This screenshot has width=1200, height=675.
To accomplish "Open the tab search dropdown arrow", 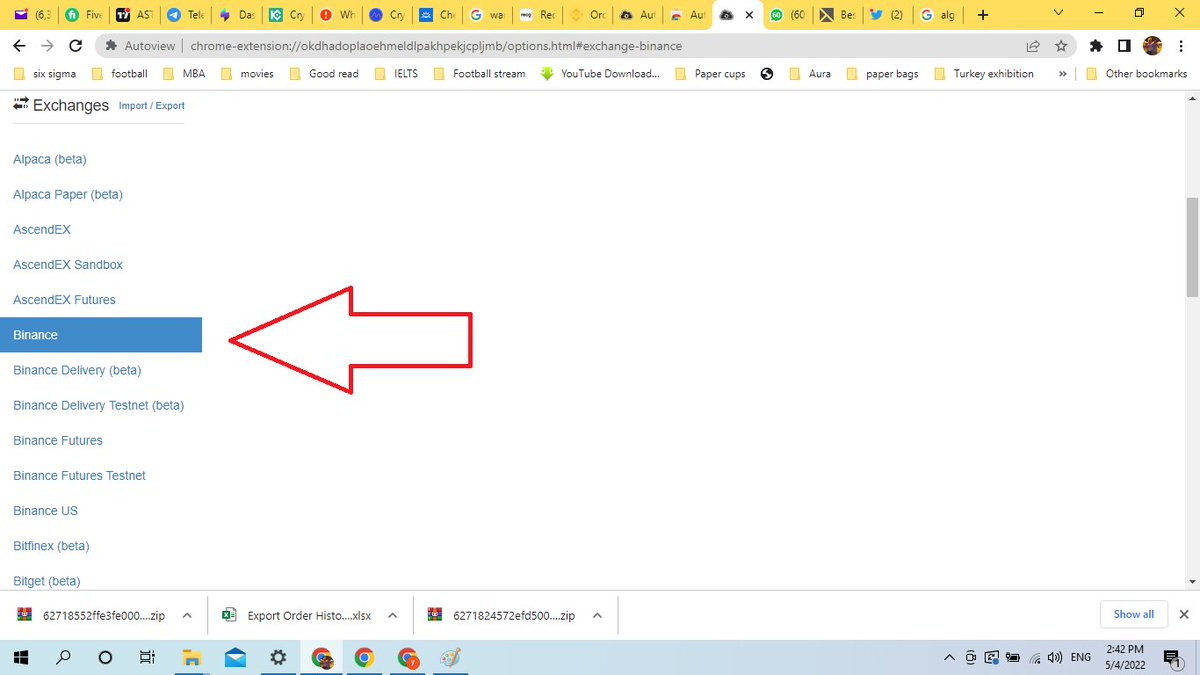I will 1059,14.
